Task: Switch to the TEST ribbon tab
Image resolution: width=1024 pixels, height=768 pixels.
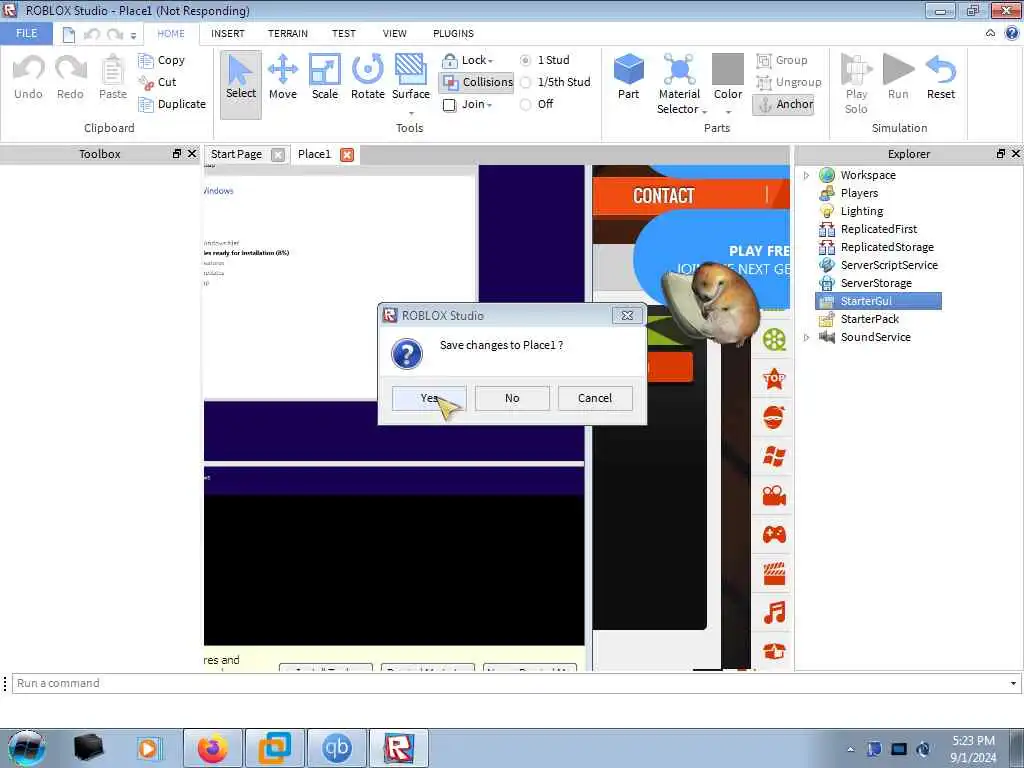Action: [x=344, y=33]
